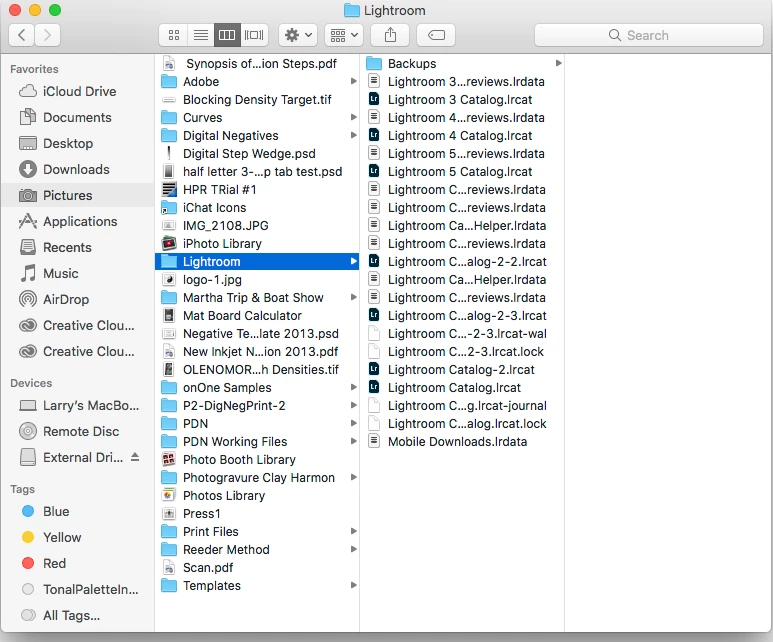Select Remote Disc device

tap(77, 431)
